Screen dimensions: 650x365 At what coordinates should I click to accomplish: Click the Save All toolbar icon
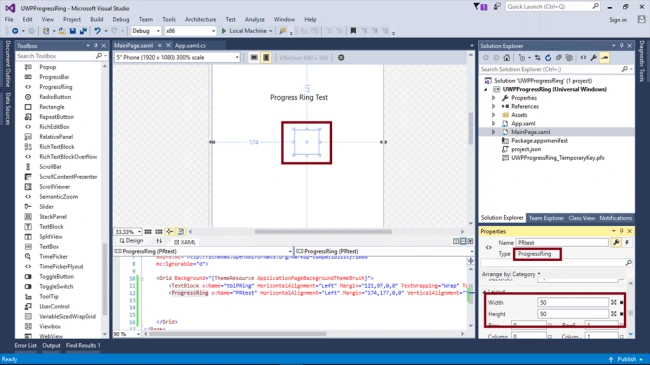(83, 31)
